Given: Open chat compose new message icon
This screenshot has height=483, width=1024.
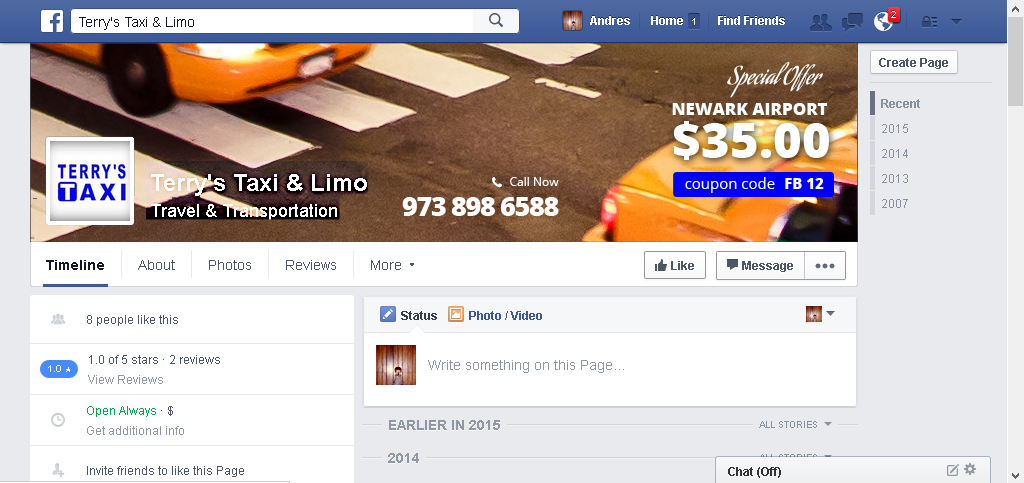Looking at the screenshot, I should point(952,470).
